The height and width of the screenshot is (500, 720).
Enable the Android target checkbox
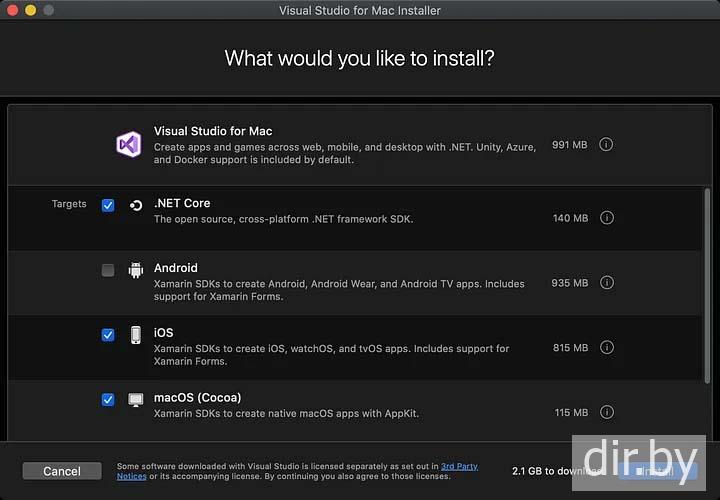[108, 270]
